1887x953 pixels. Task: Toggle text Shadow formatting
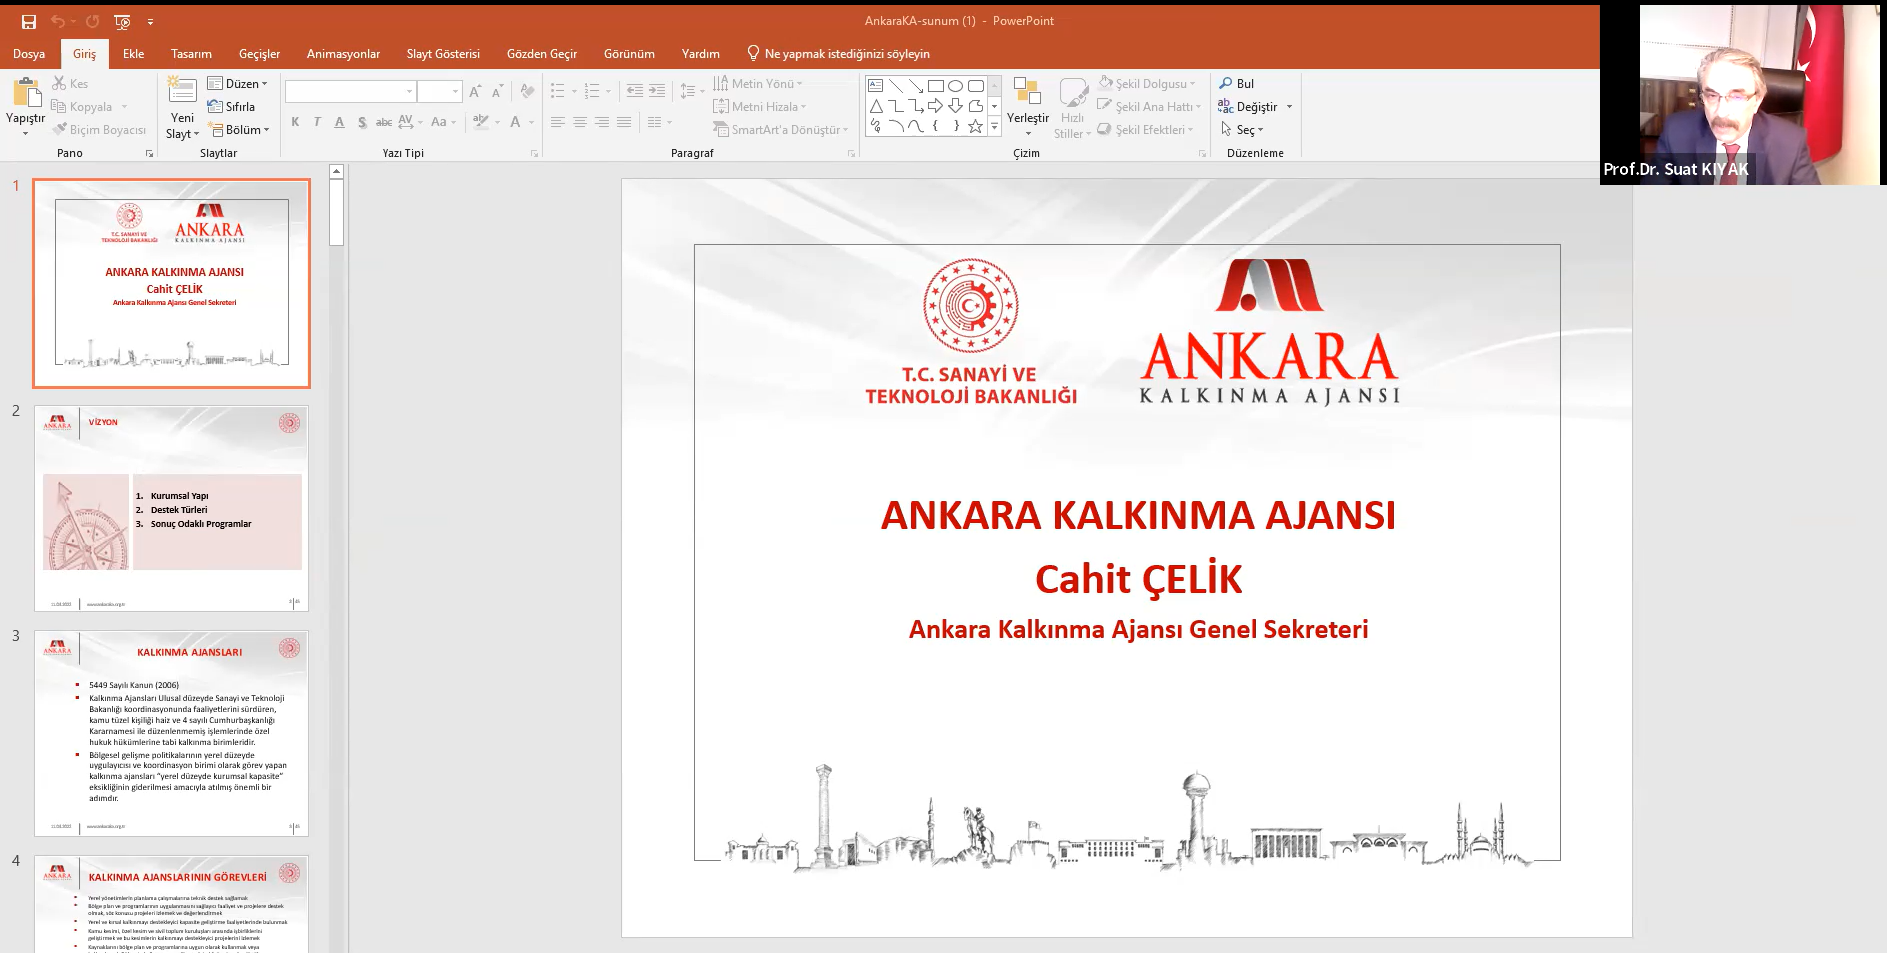point(362,122)
